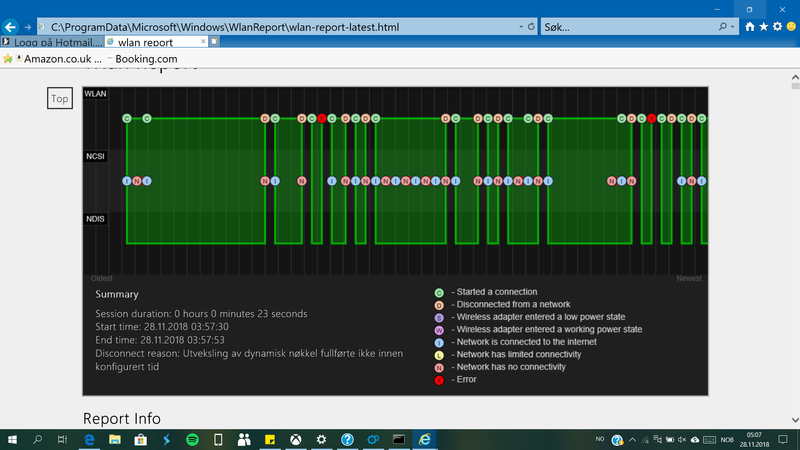This screenshot has width=800, height=450.
Task: Click the OneDrive cloud tray icon
Action: (695, 439)
